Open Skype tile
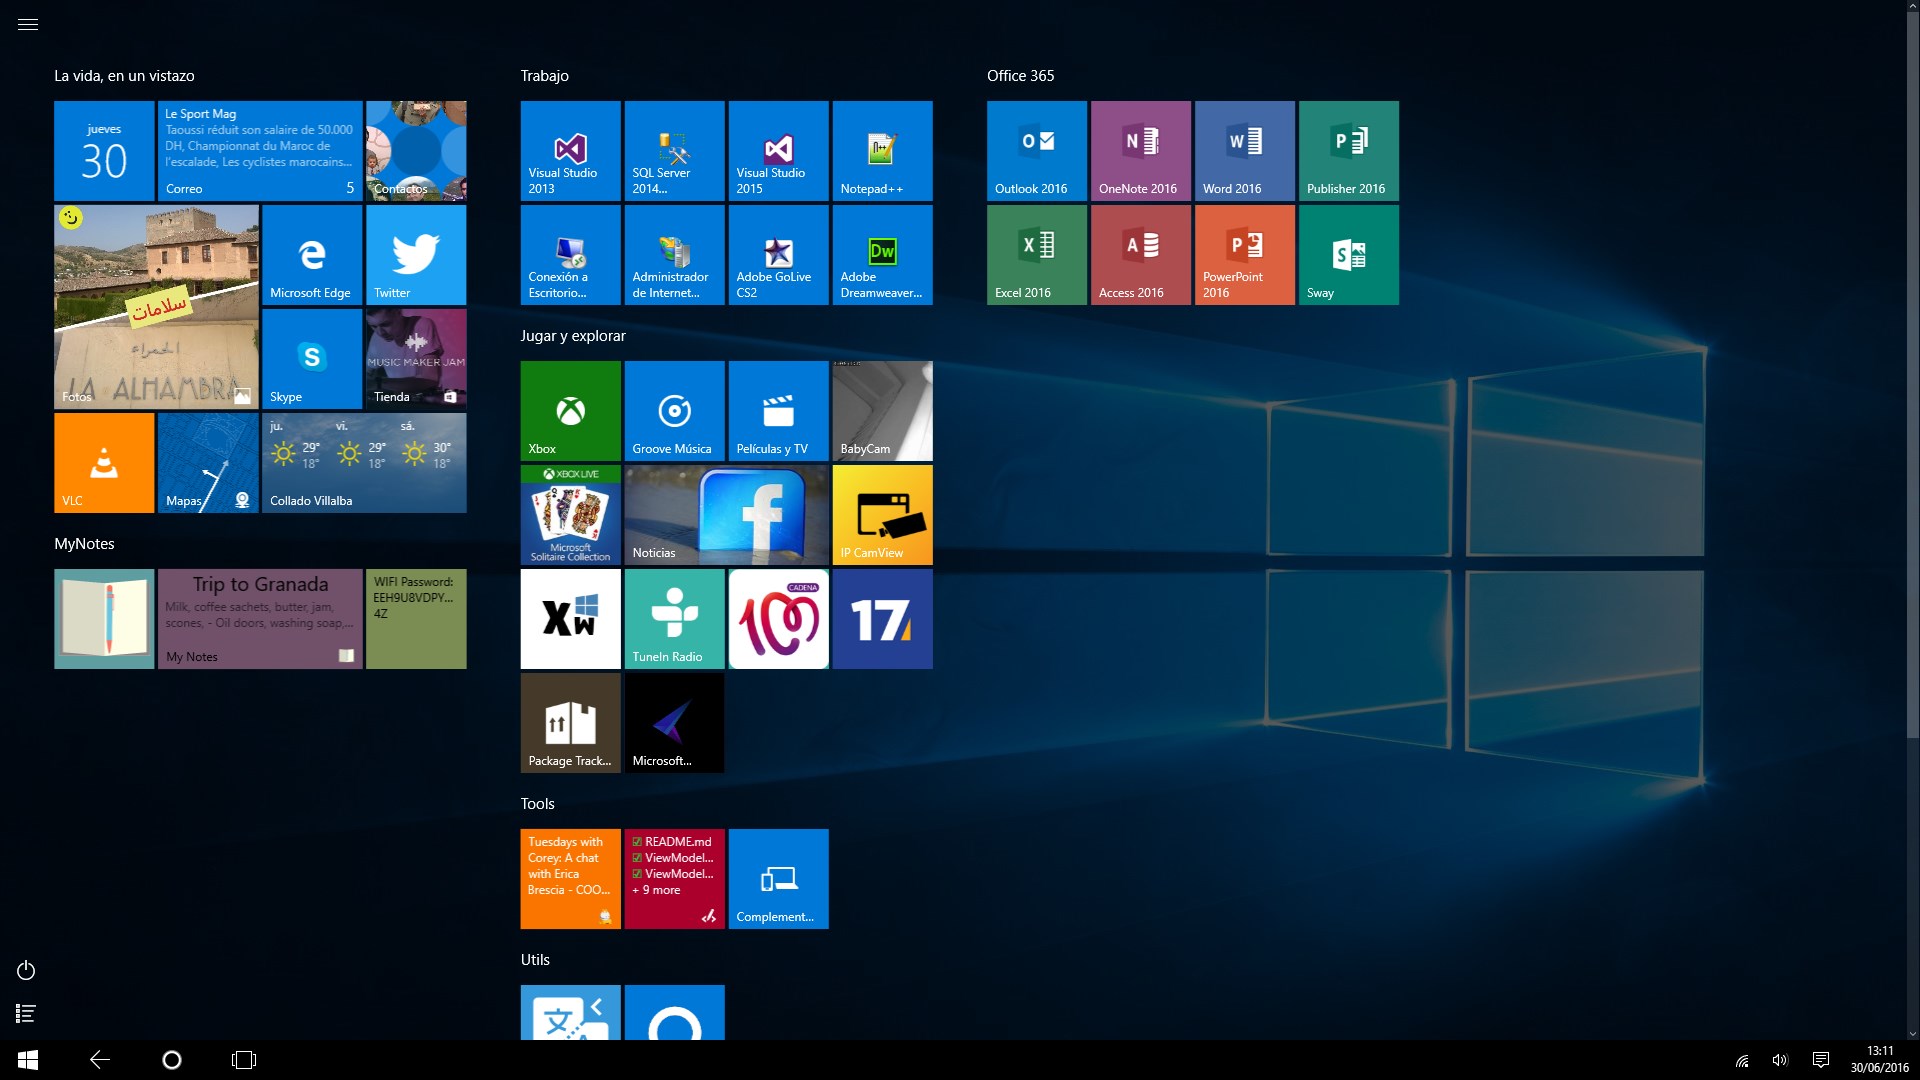The height and width of the screenshot is (1080, 1920). pyautogui.click(x=312, y=359)
